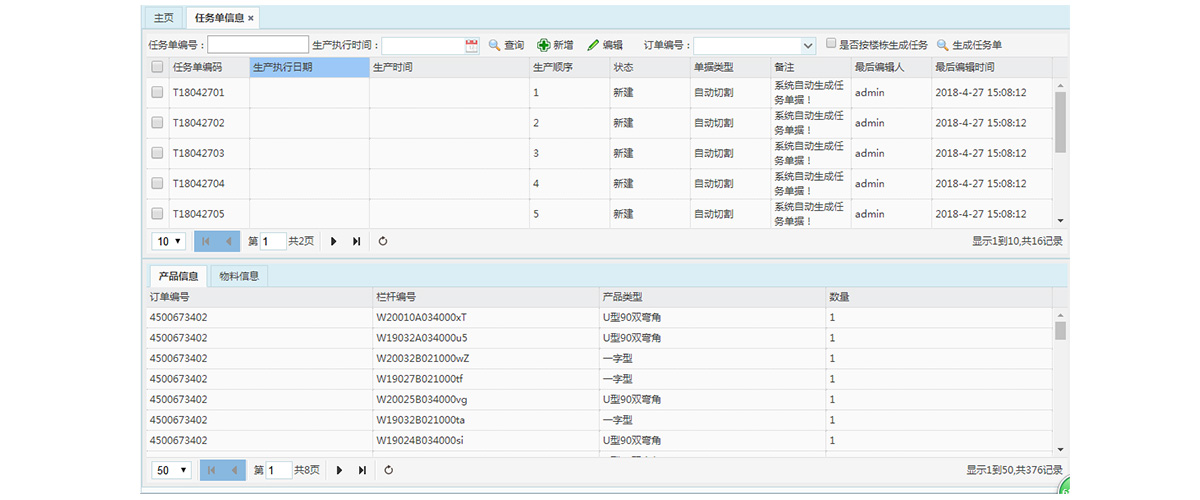Open the page size dropdown showing 50
Screen dimensions: 1200x500
169,470
